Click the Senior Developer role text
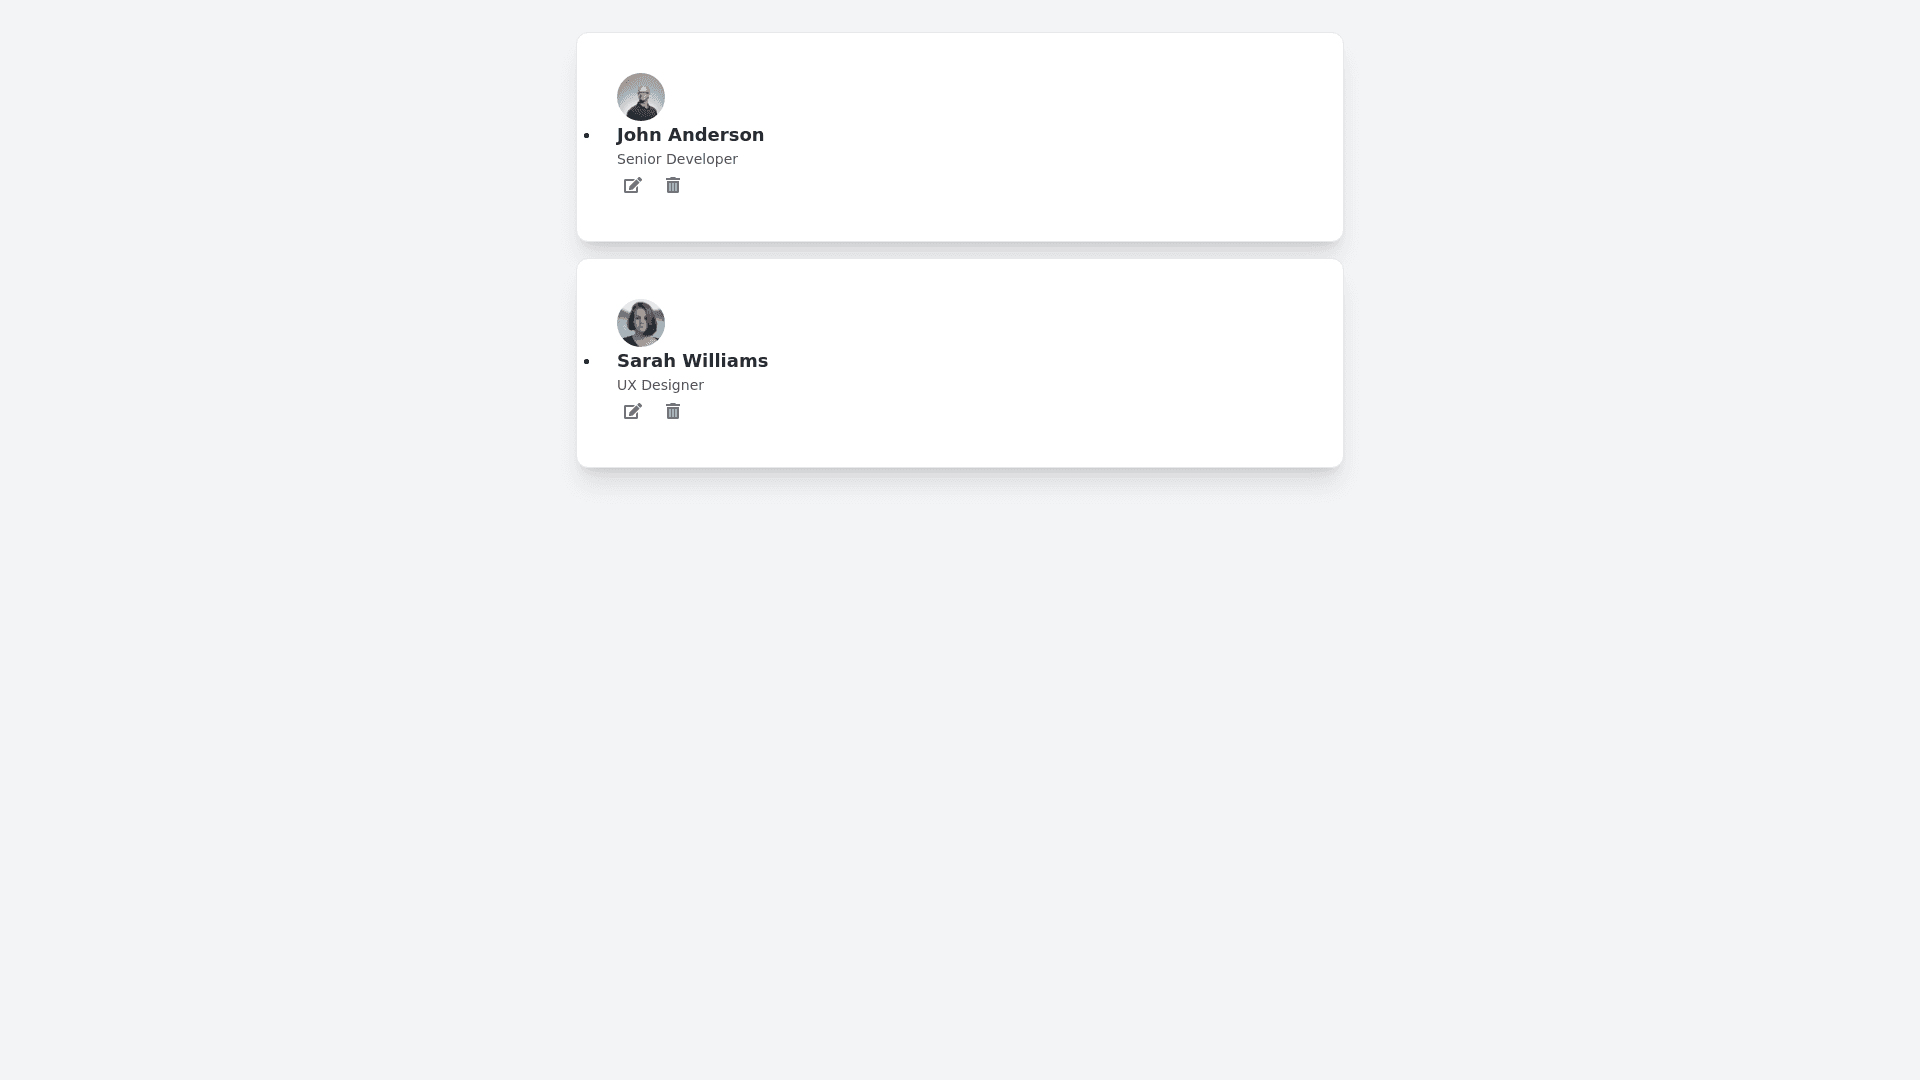Image resolution: width=1920 pixels, height=1080 pixels. click(x=677, y=159)
